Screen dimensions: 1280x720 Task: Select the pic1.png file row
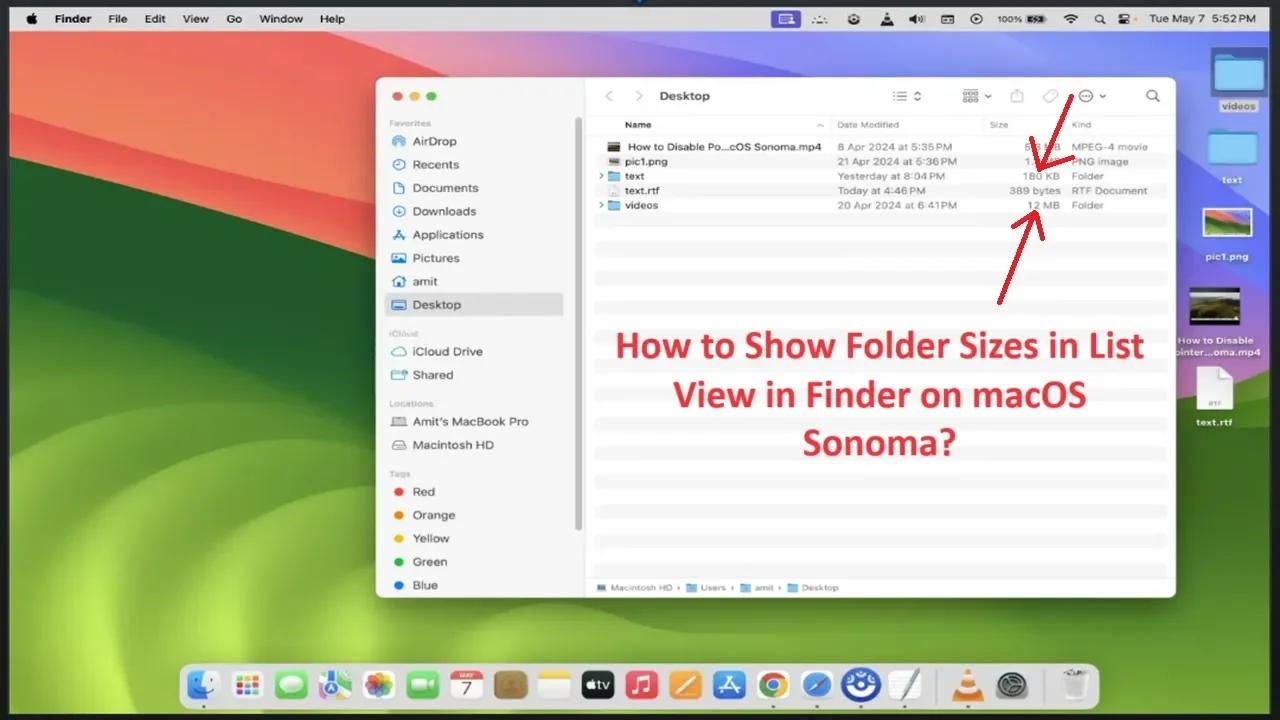click(x=880, y=161)
